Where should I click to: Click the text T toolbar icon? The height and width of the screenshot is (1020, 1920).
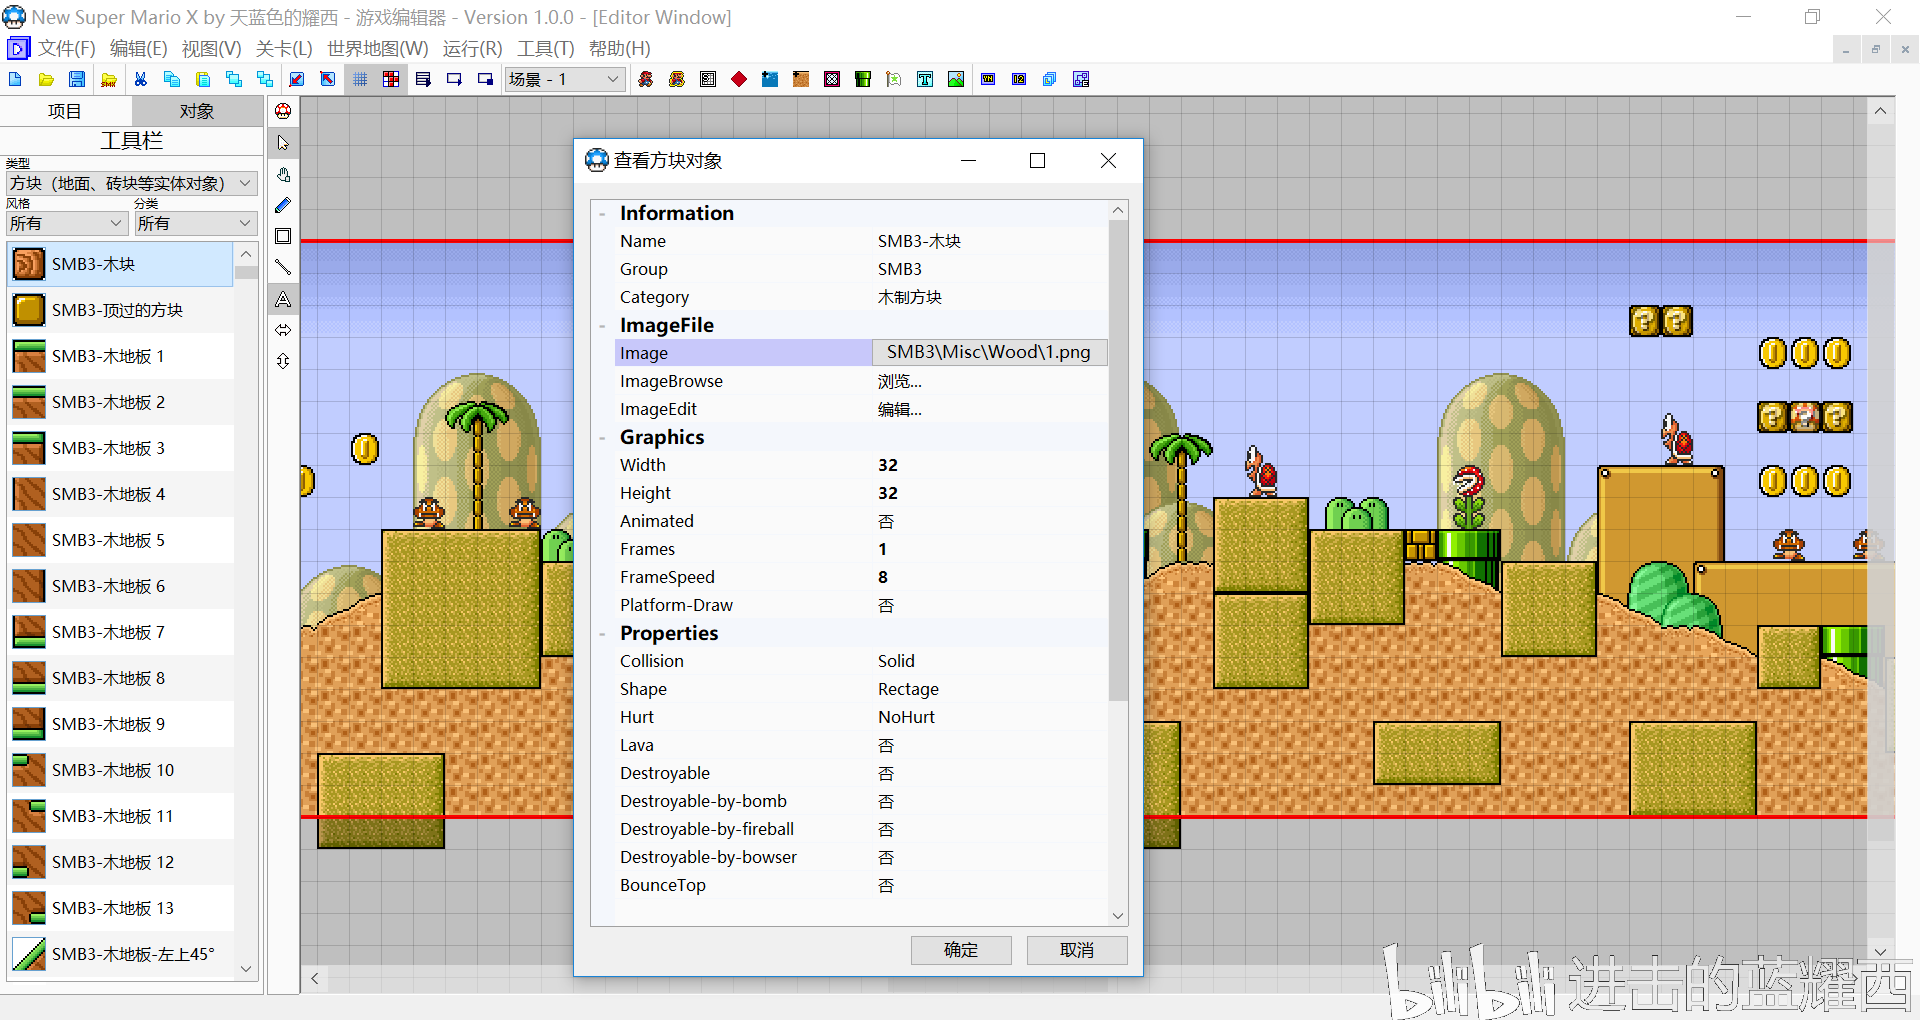coord(925,80)
